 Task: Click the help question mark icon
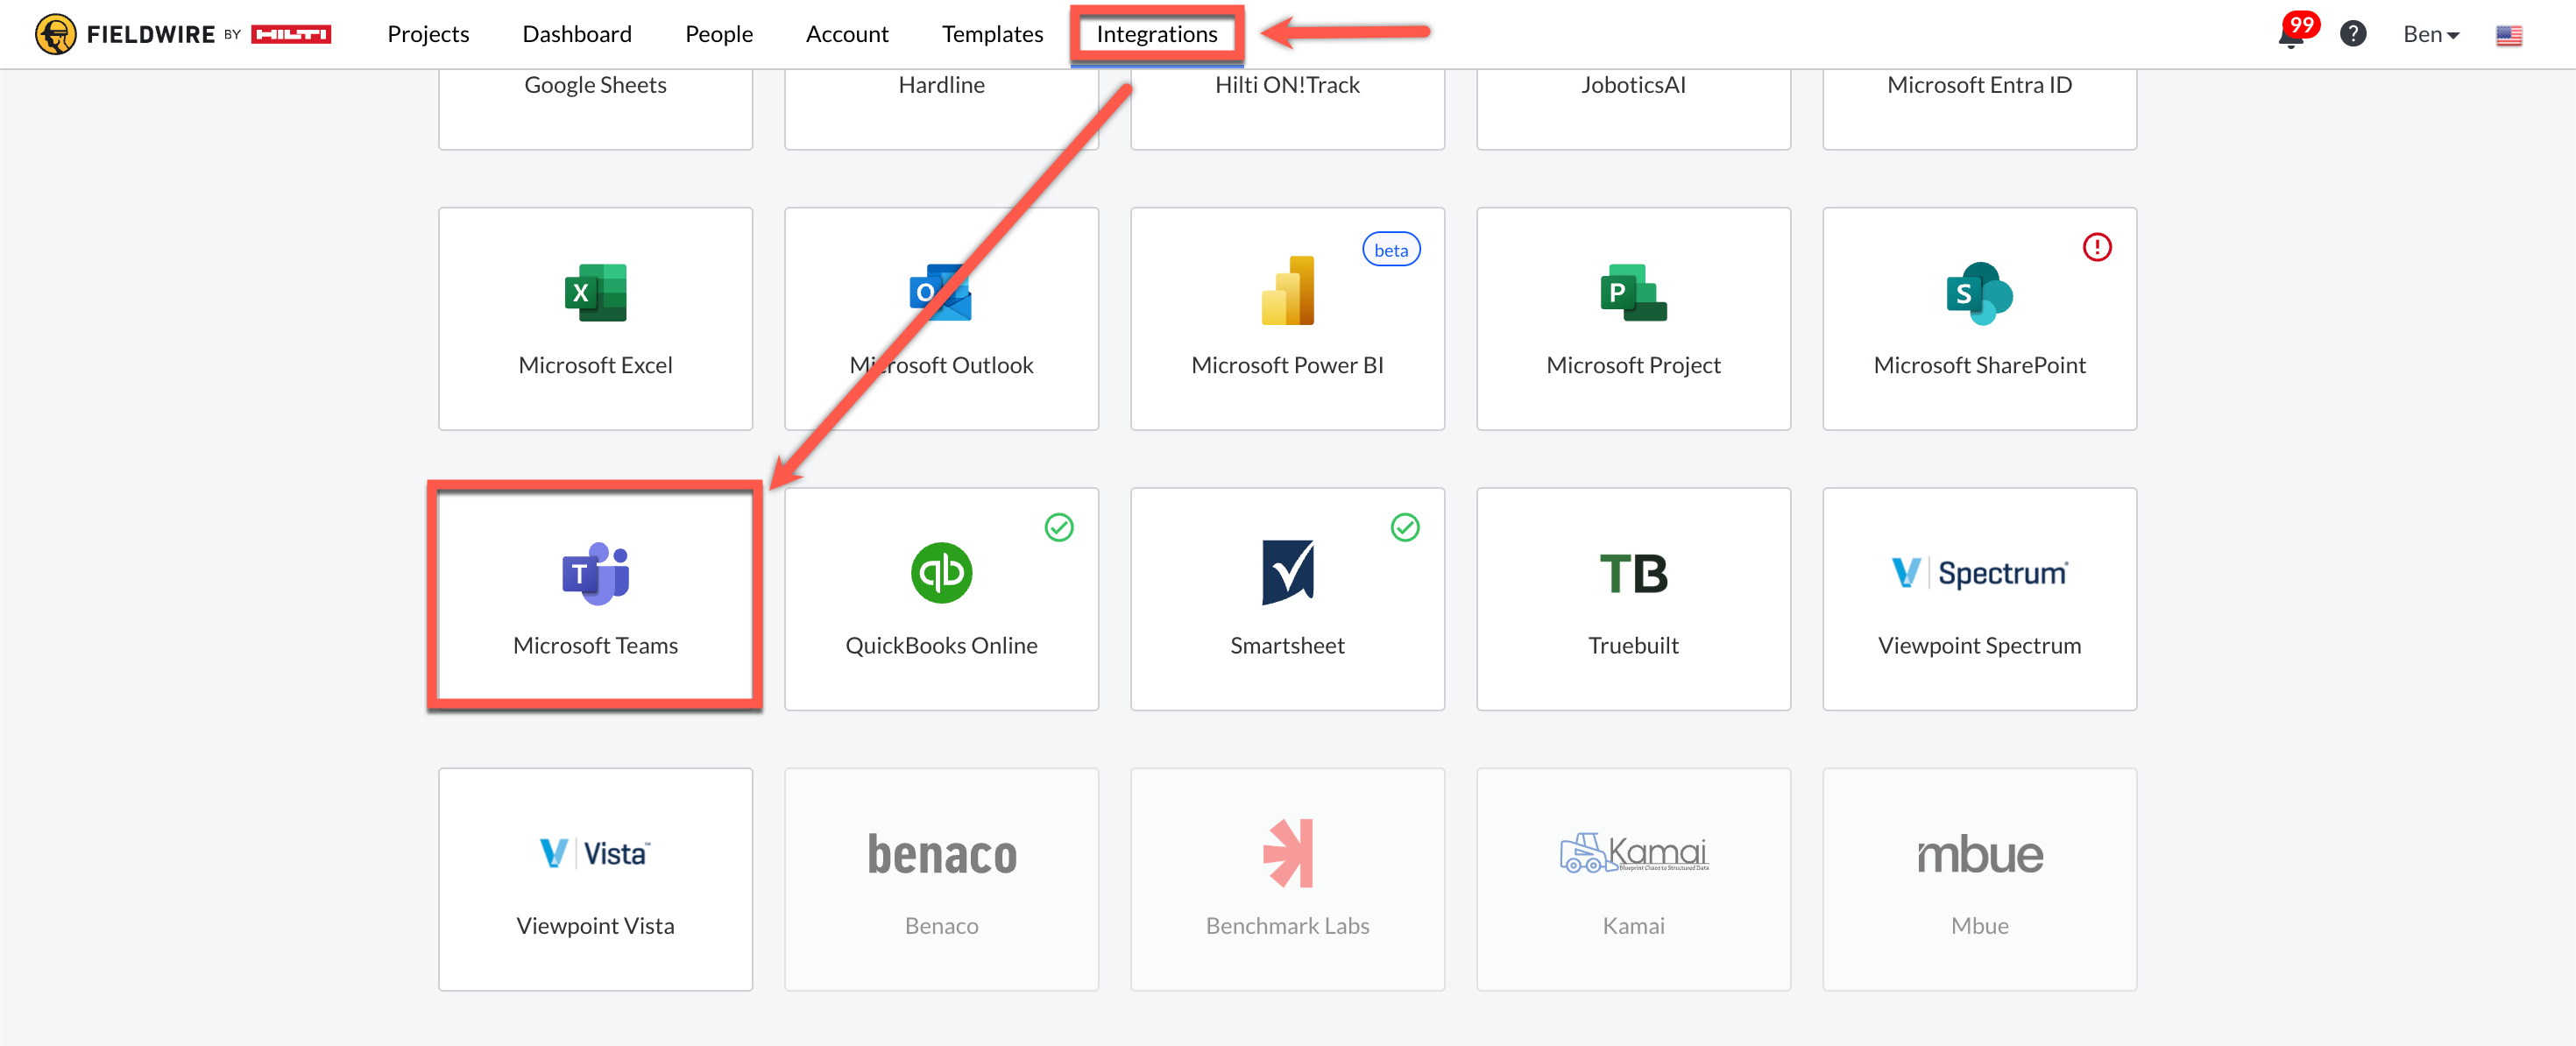[x=2352, y=34]
